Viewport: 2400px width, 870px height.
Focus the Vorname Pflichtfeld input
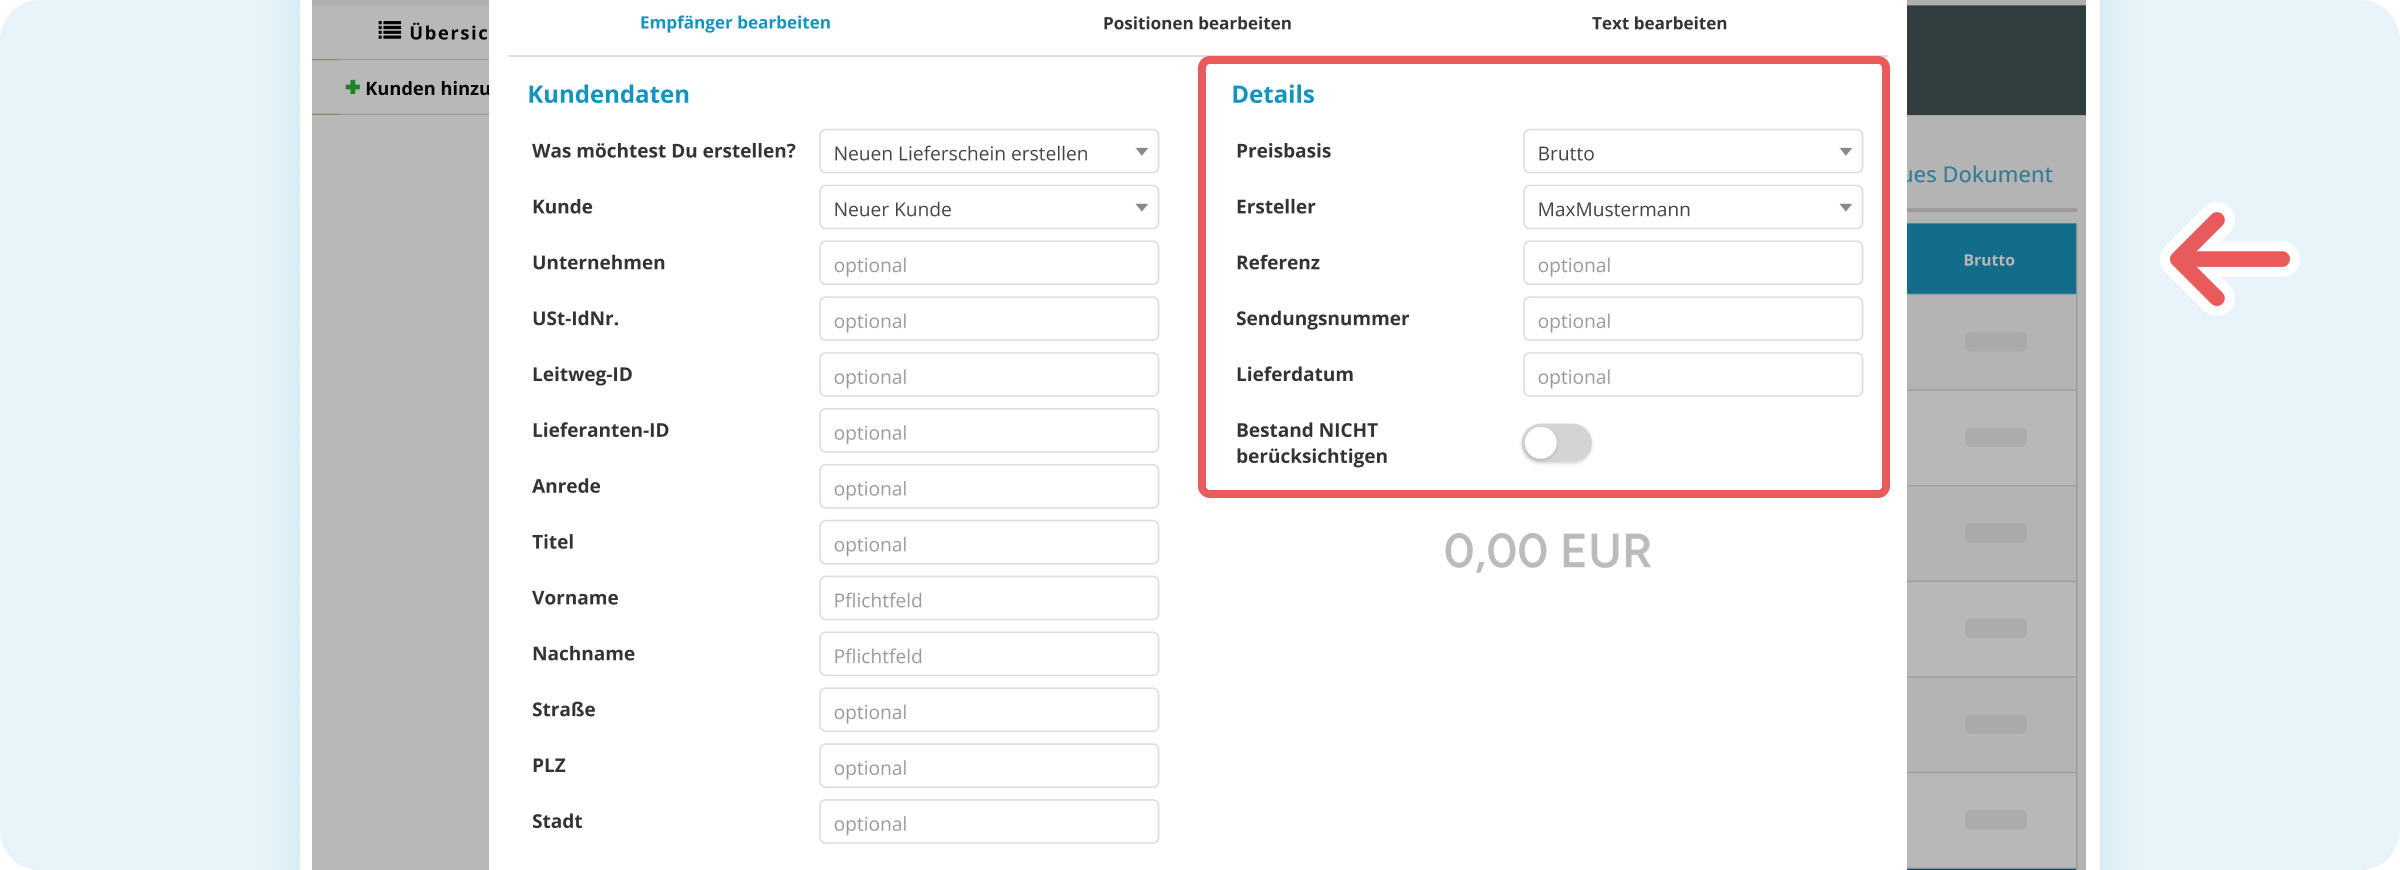click(989, 599)
